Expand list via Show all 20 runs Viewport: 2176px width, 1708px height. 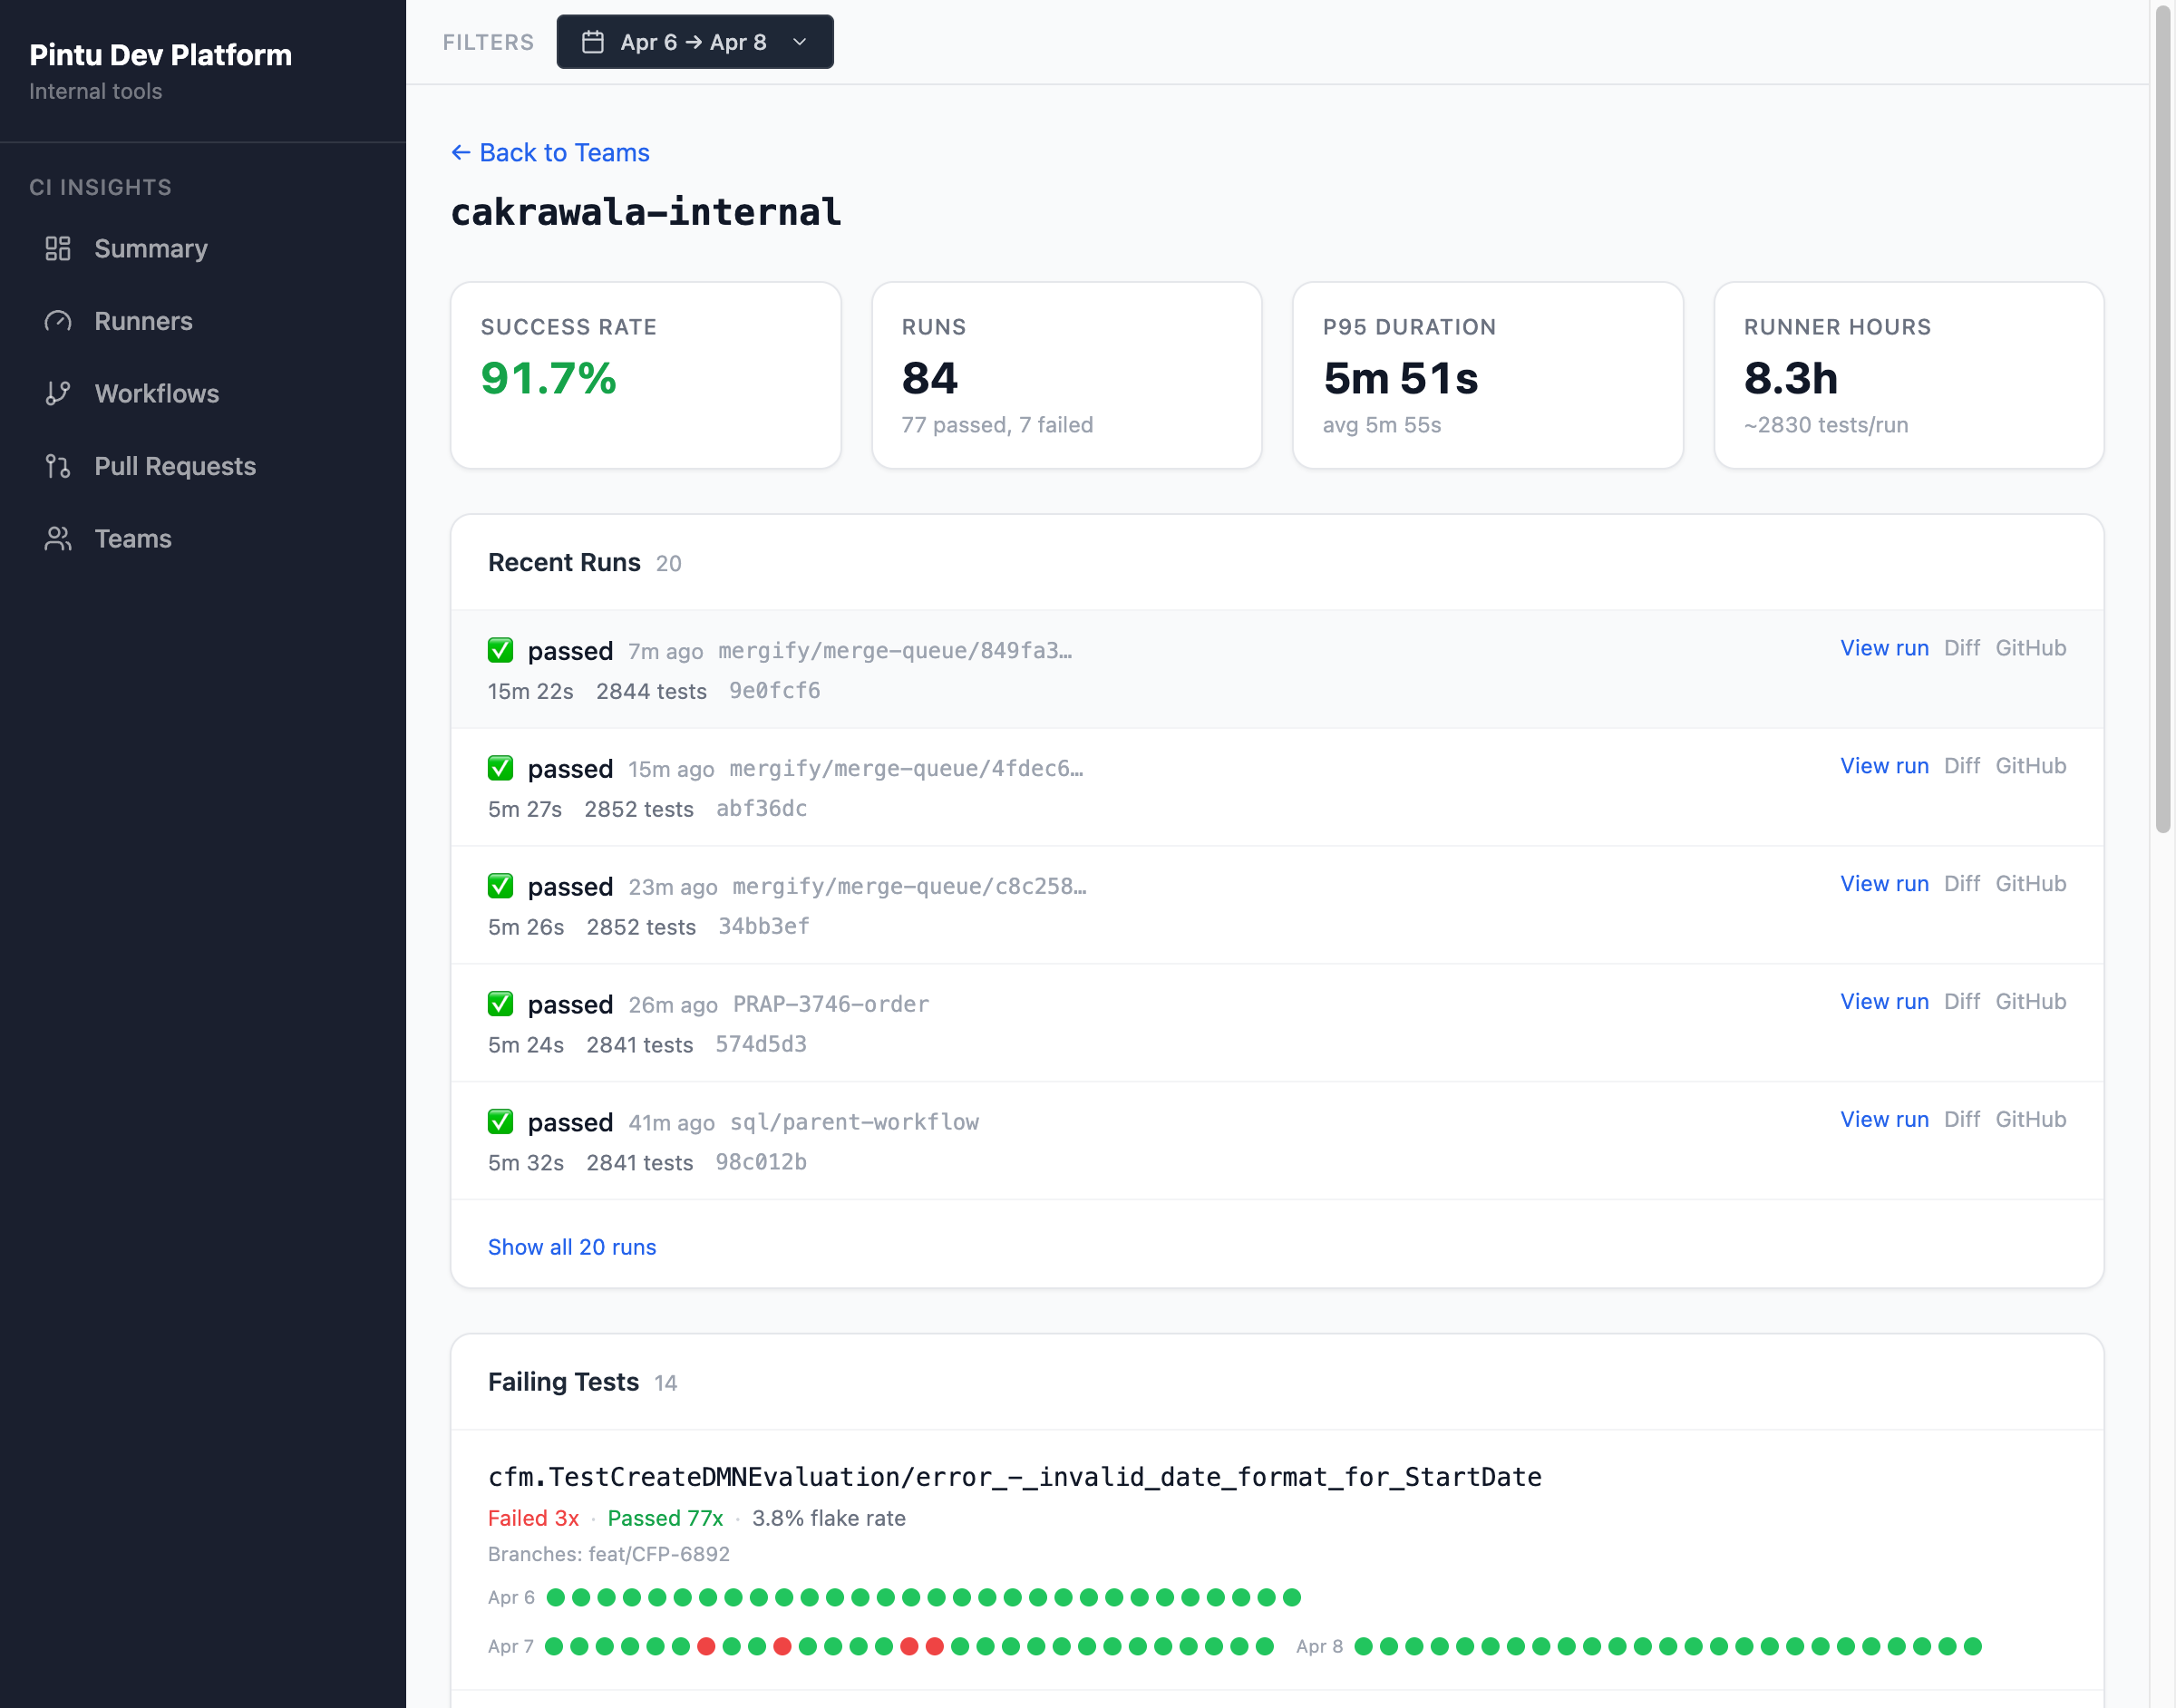[572, 1247]
